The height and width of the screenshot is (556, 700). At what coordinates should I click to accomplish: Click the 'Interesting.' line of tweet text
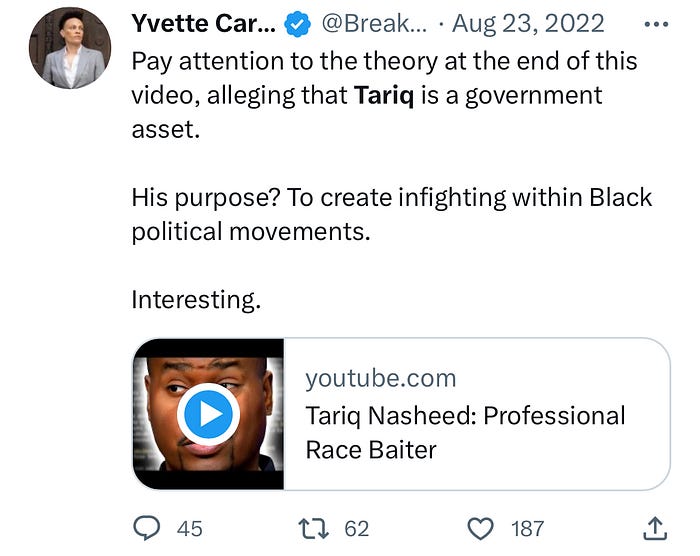(196, 300)
